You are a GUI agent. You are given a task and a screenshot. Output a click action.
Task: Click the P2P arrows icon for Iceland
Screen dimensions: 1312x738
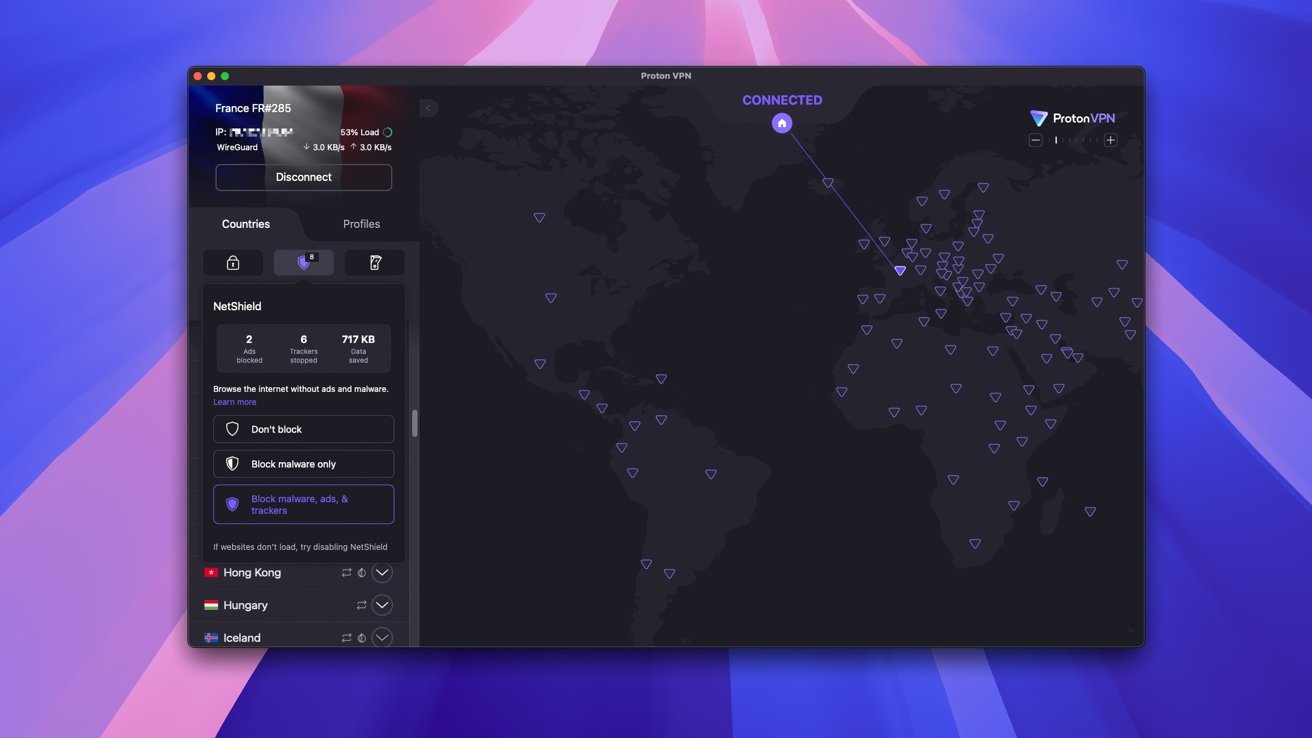(346, 638)
